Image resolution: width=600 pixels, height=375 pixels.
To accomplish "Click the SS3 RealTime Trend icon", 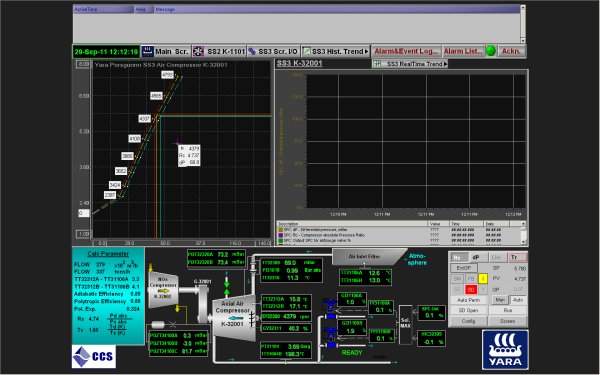I will 377,64.
